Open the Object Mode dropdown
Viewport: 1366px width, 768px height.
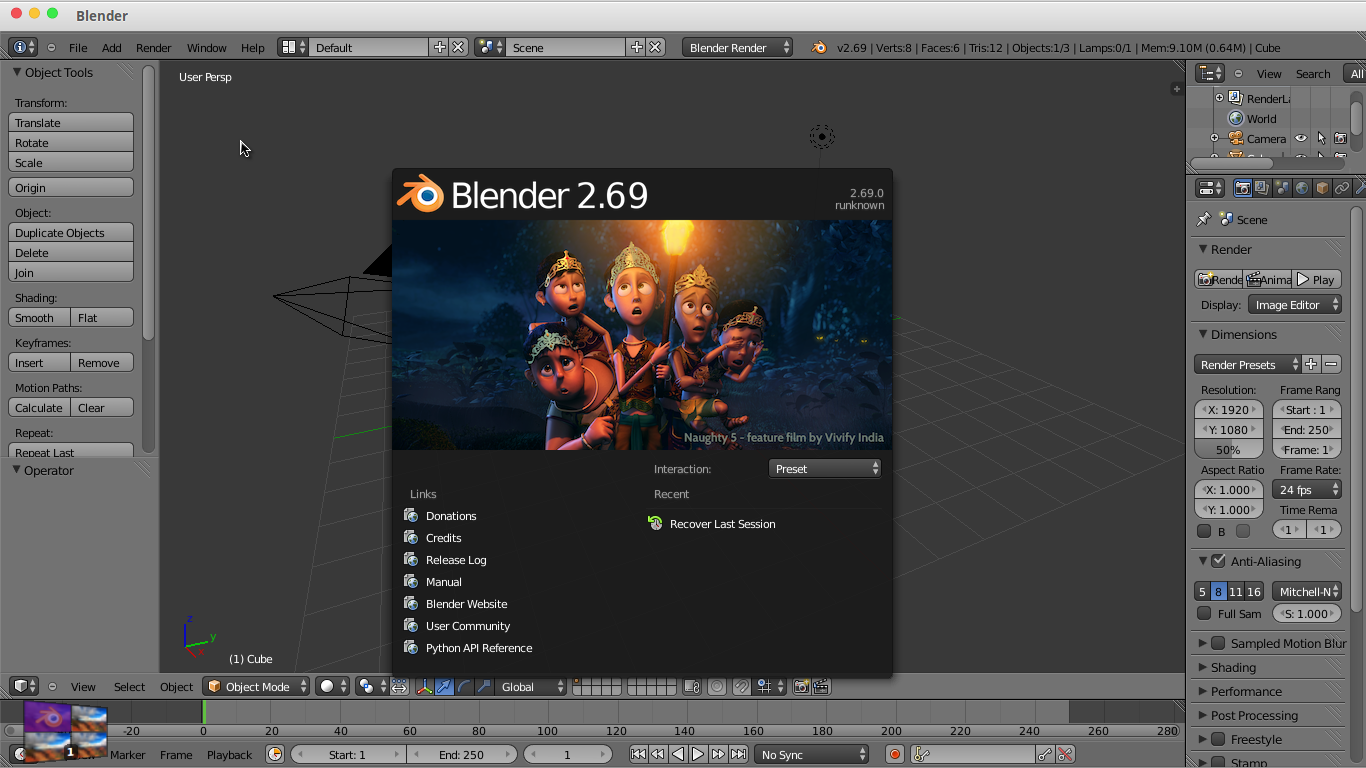pos(256,687)
